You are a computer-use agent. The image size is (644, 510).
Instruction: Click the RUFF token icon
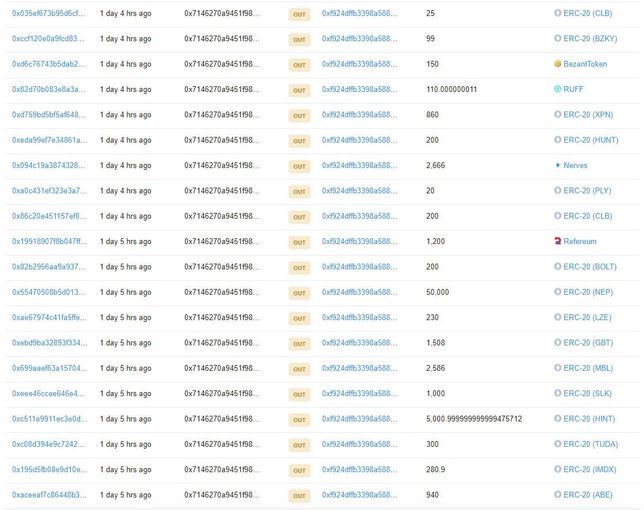click(557, 89)
